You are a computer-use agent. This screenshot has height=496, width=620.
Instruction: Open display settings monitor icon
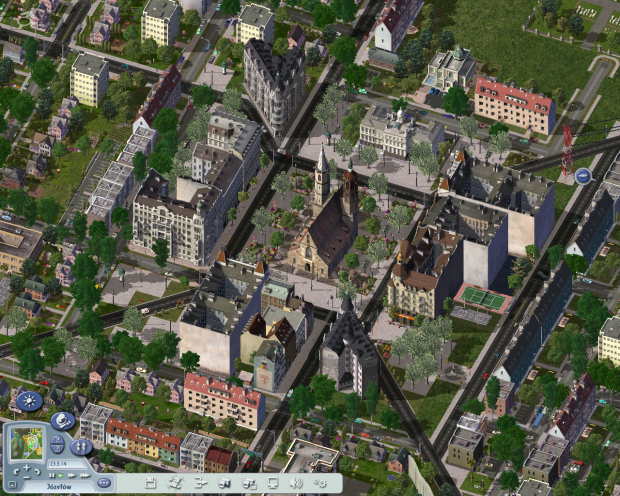tap(273, 483)
